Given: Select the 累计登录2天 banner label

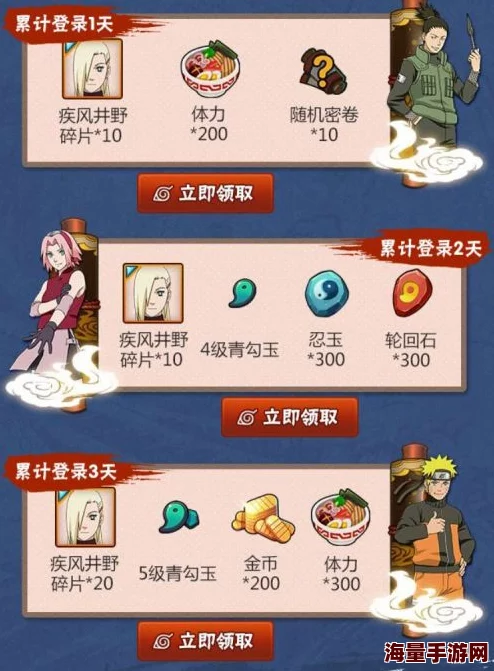Looking at the screenshot, I should [430, 248].
